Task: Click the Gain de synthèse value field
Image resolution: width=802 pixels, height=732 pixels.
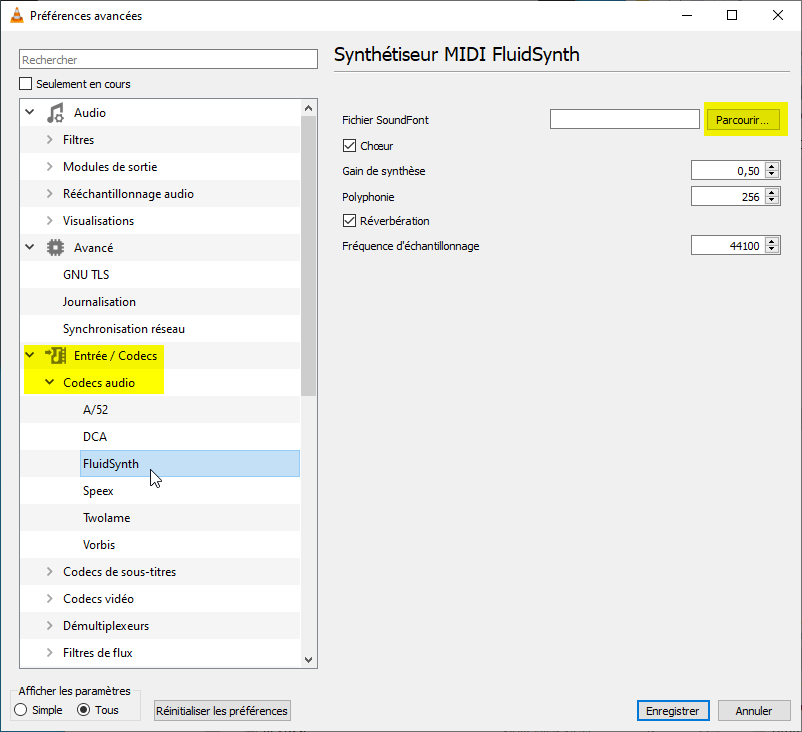Action: tap(727, 170)
